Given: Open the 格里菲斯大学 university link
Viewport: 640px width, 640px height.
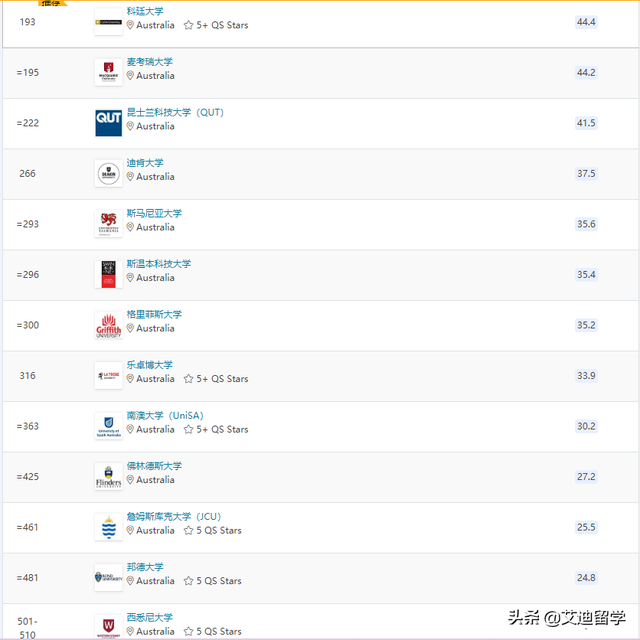Looking at the screenshot, I should [154, 314].
